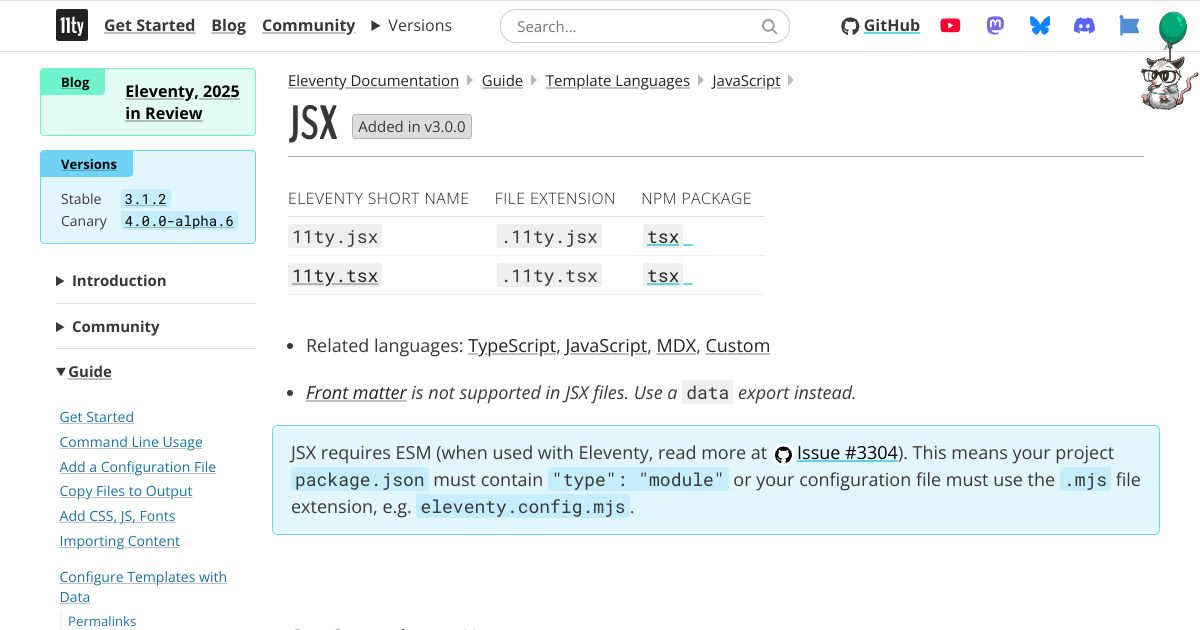
Task: Open Eleventy's GitHub repository from the header
Action: coord(879,25)
